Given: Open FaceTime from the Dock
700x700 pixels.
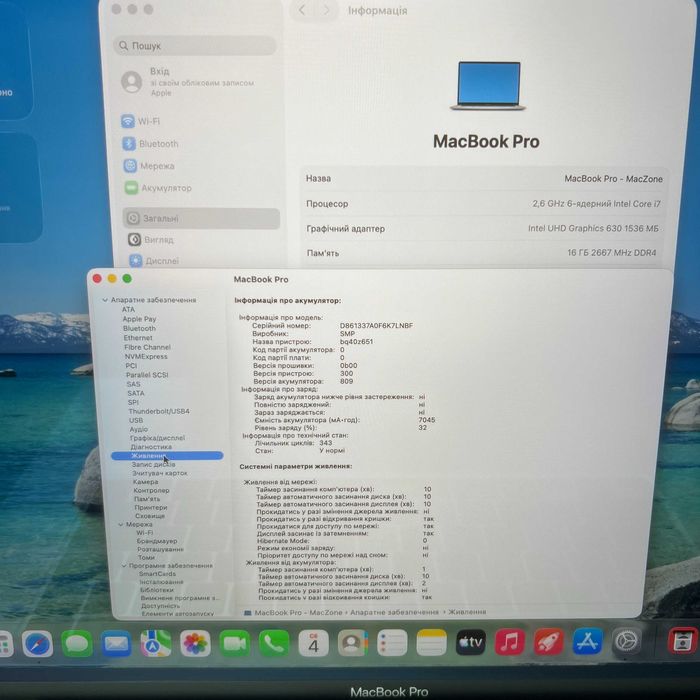Looking at the screenshot, I should [234, 643].
